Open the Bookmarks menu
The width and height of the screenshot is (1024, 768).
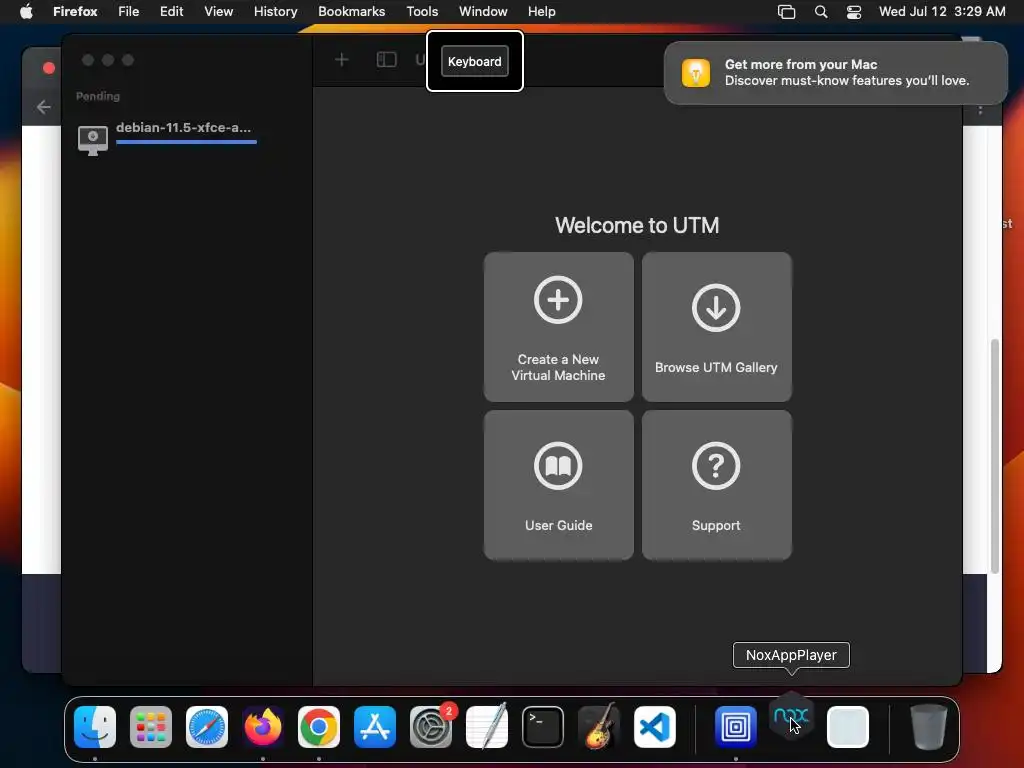[x=351, y=12]
